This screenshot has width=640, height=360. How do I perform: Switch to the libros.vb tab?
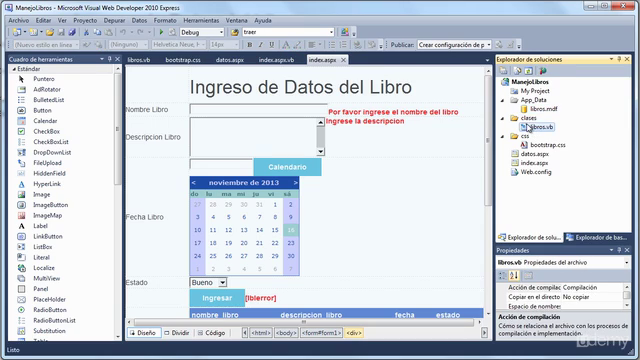139,60
